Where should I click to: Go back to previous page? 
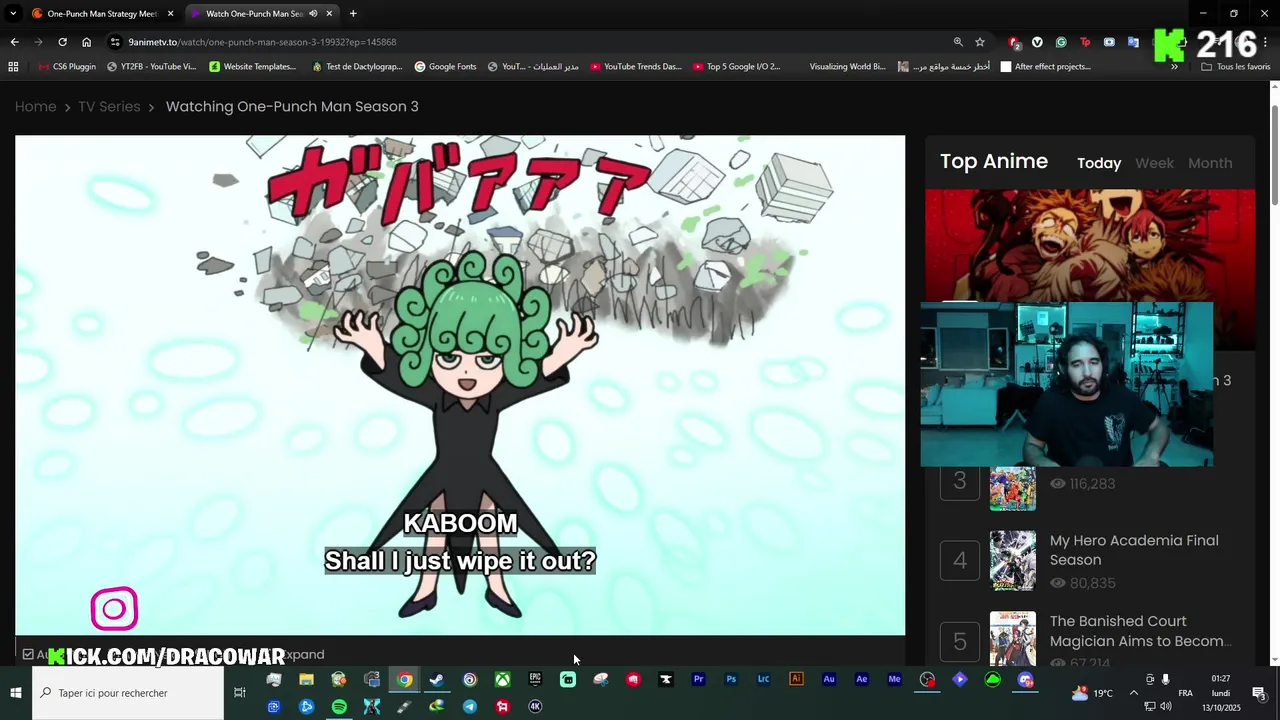pyautogui.click(x=14, y=42)
